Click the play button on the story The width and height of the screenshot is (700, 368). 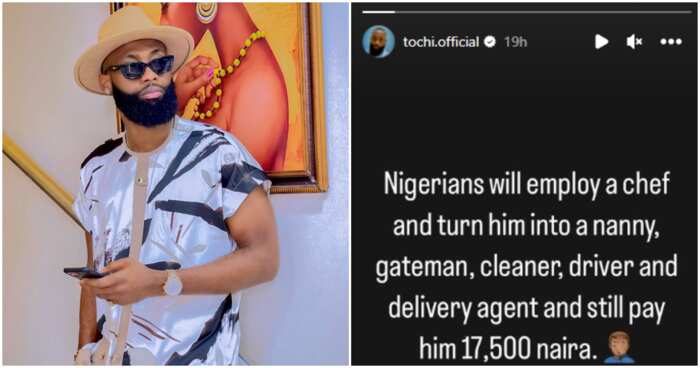(x=601, y=42)
